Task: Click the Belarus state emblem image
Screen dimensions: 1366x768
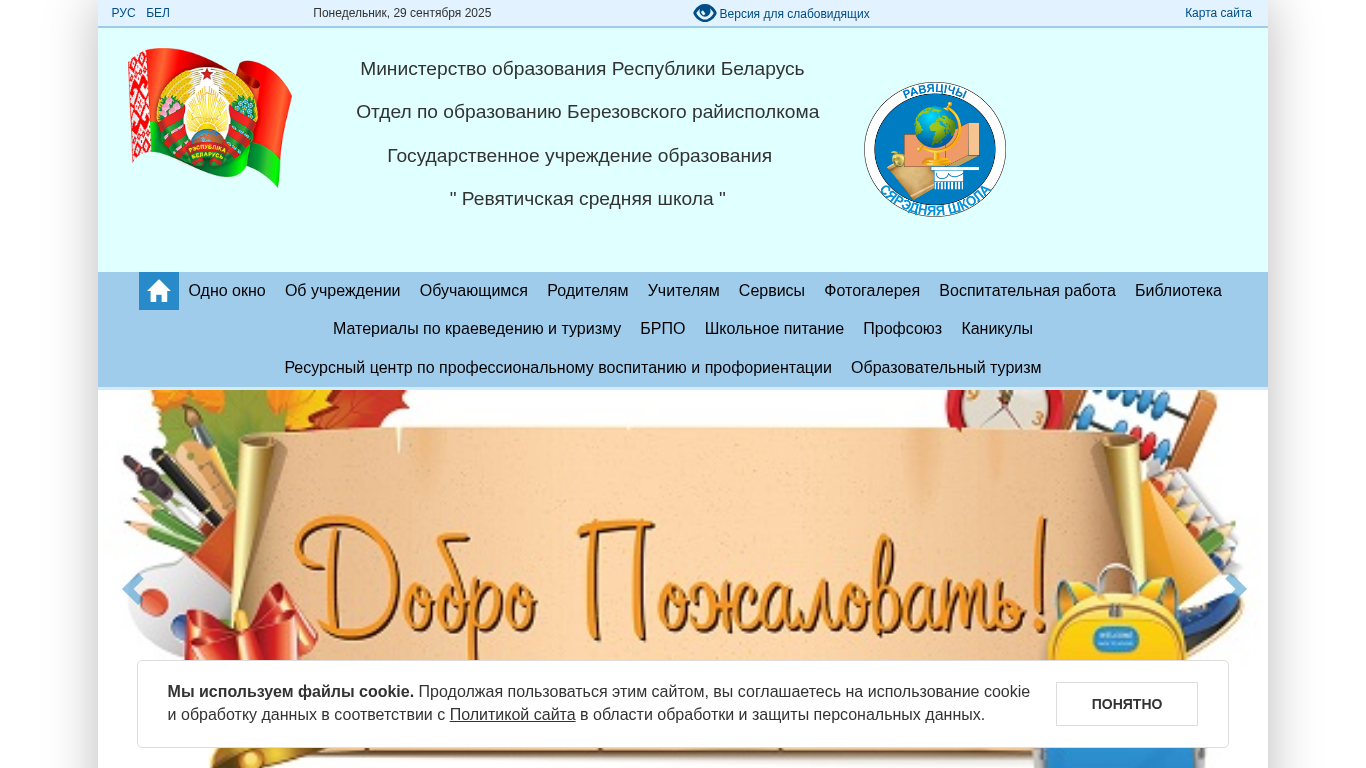Action: point(210,118)
